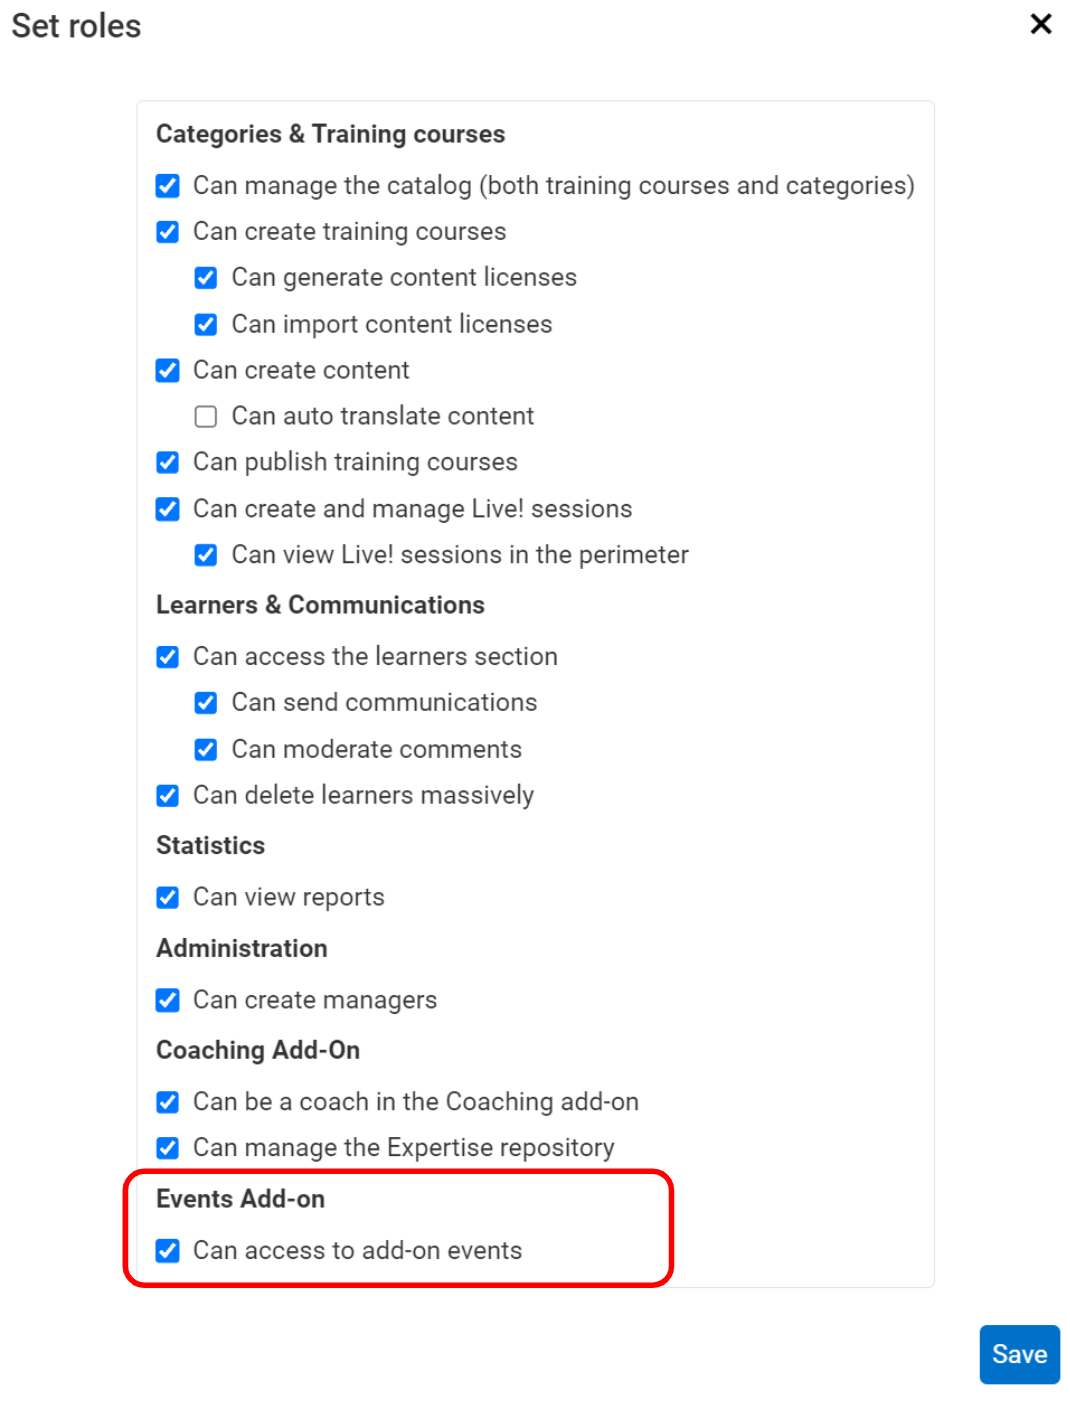The image size is (1070, 1405).
Task: Enable Can auto translate content
Action: coord(206,416)
